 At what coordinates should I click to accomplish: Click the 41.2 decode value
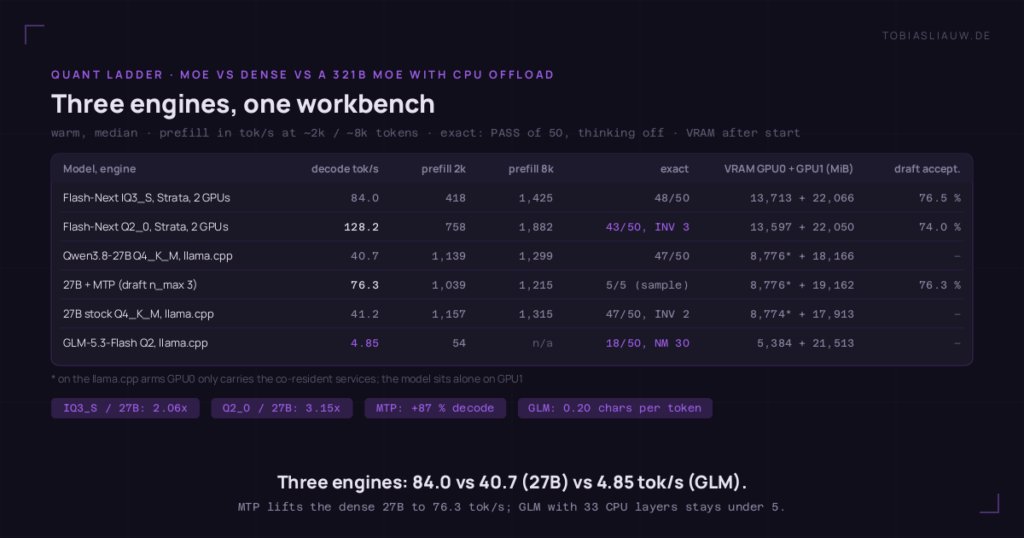364,314
